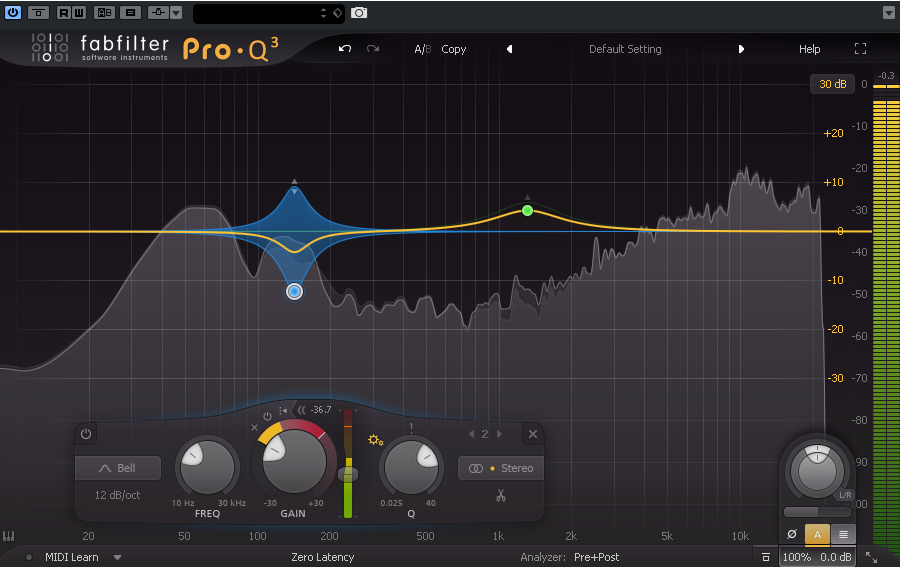The height and width of the screenshot is (571, 900).
Task: Open Analyzer Pre+Post settings
Action: [596, 557]
